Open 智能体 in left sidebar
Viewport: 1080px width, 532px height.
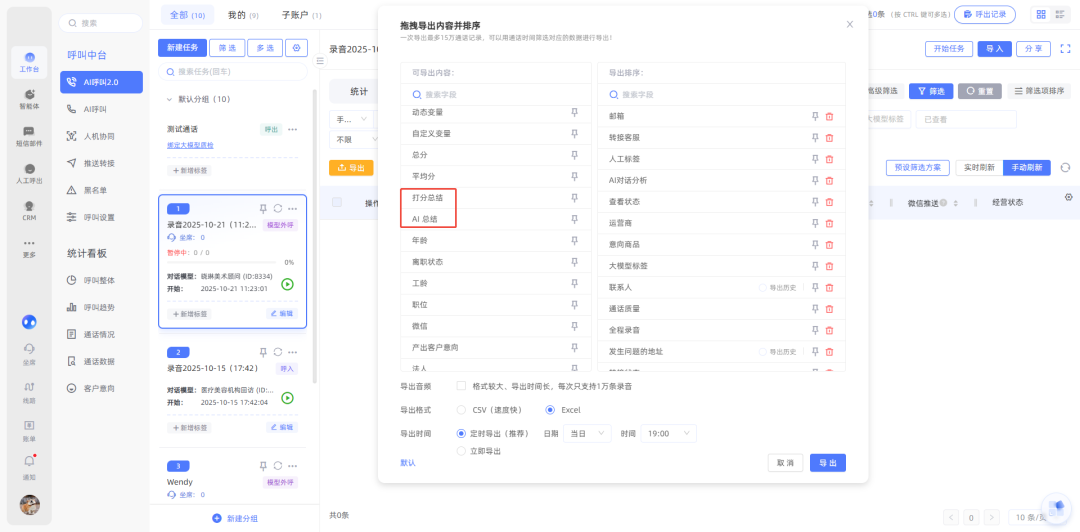coord(29,99)
